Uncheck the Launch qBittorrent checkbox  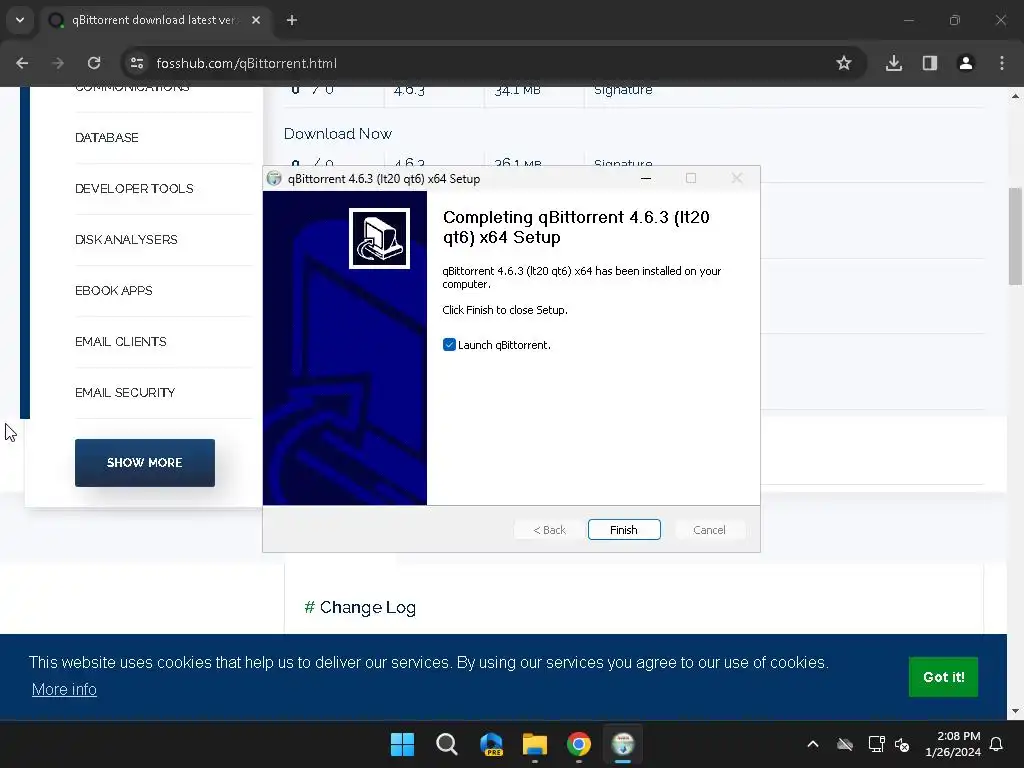pyautogui.click(x=449, y=345)
